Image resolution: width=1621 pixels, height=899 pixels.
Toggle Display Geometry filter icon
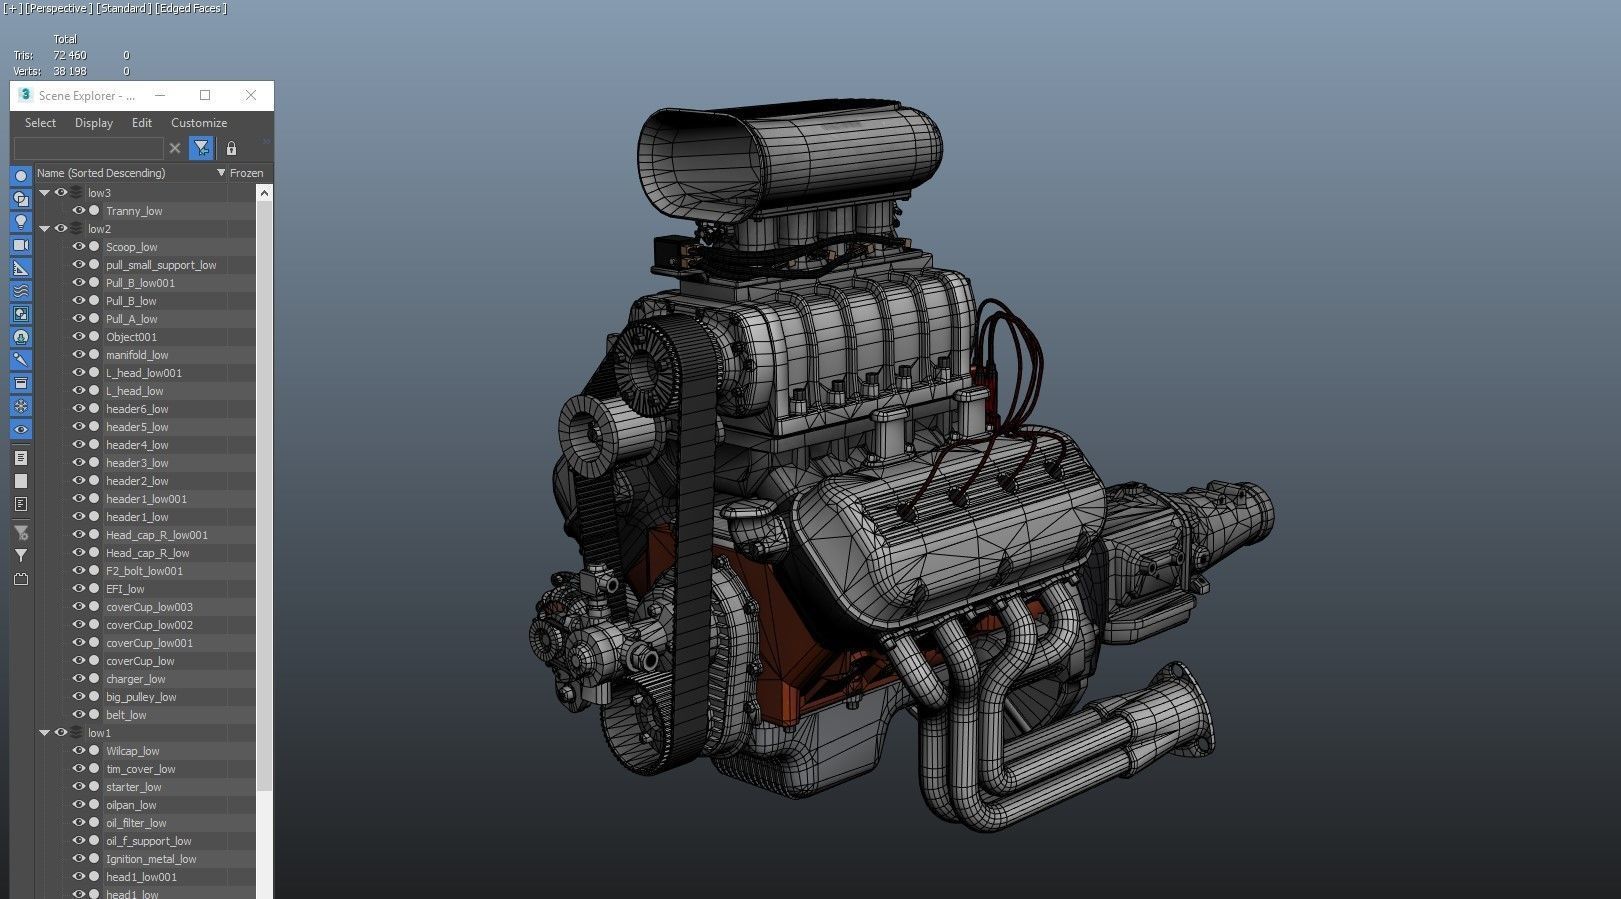(x=21, y=176)
